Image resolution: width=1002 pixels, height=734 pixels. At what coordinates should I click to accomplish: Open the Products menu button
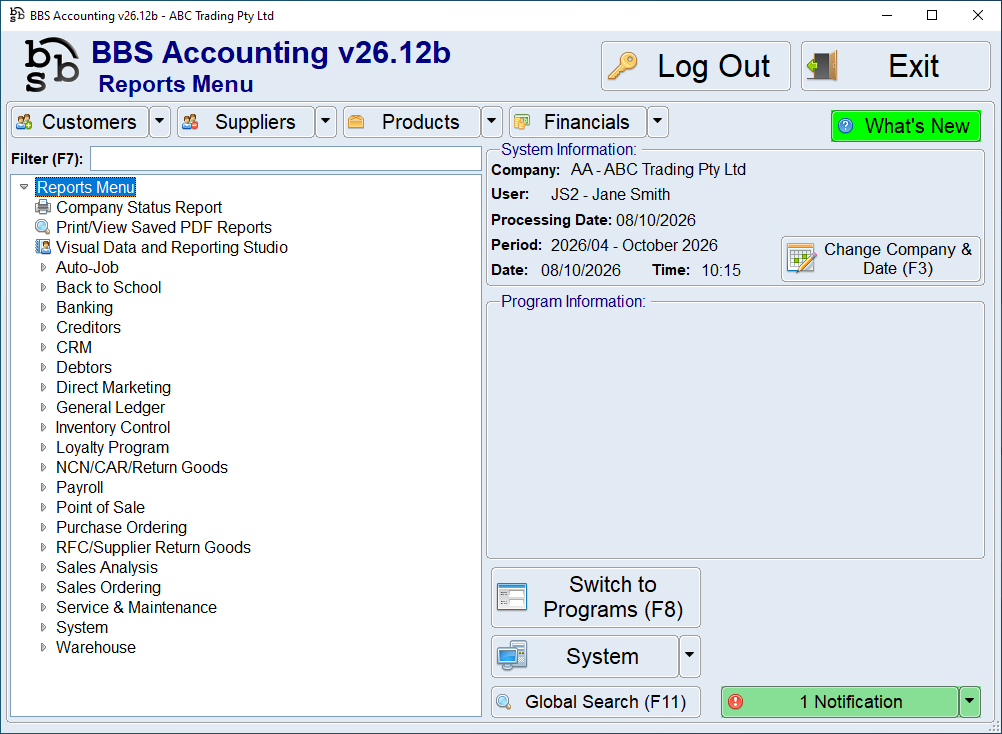(412, 121)
